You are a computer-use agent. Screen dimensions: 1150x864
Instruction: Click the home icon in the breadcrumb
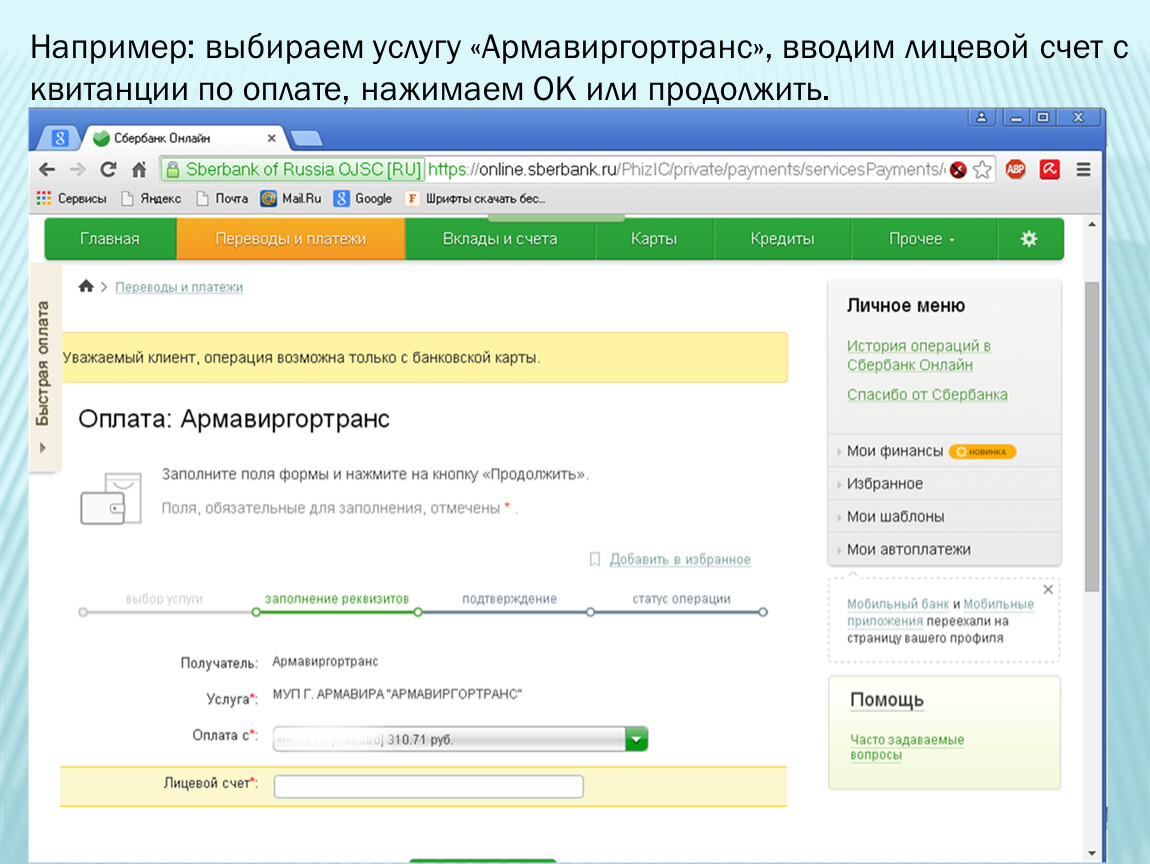[x=86, y=286]
